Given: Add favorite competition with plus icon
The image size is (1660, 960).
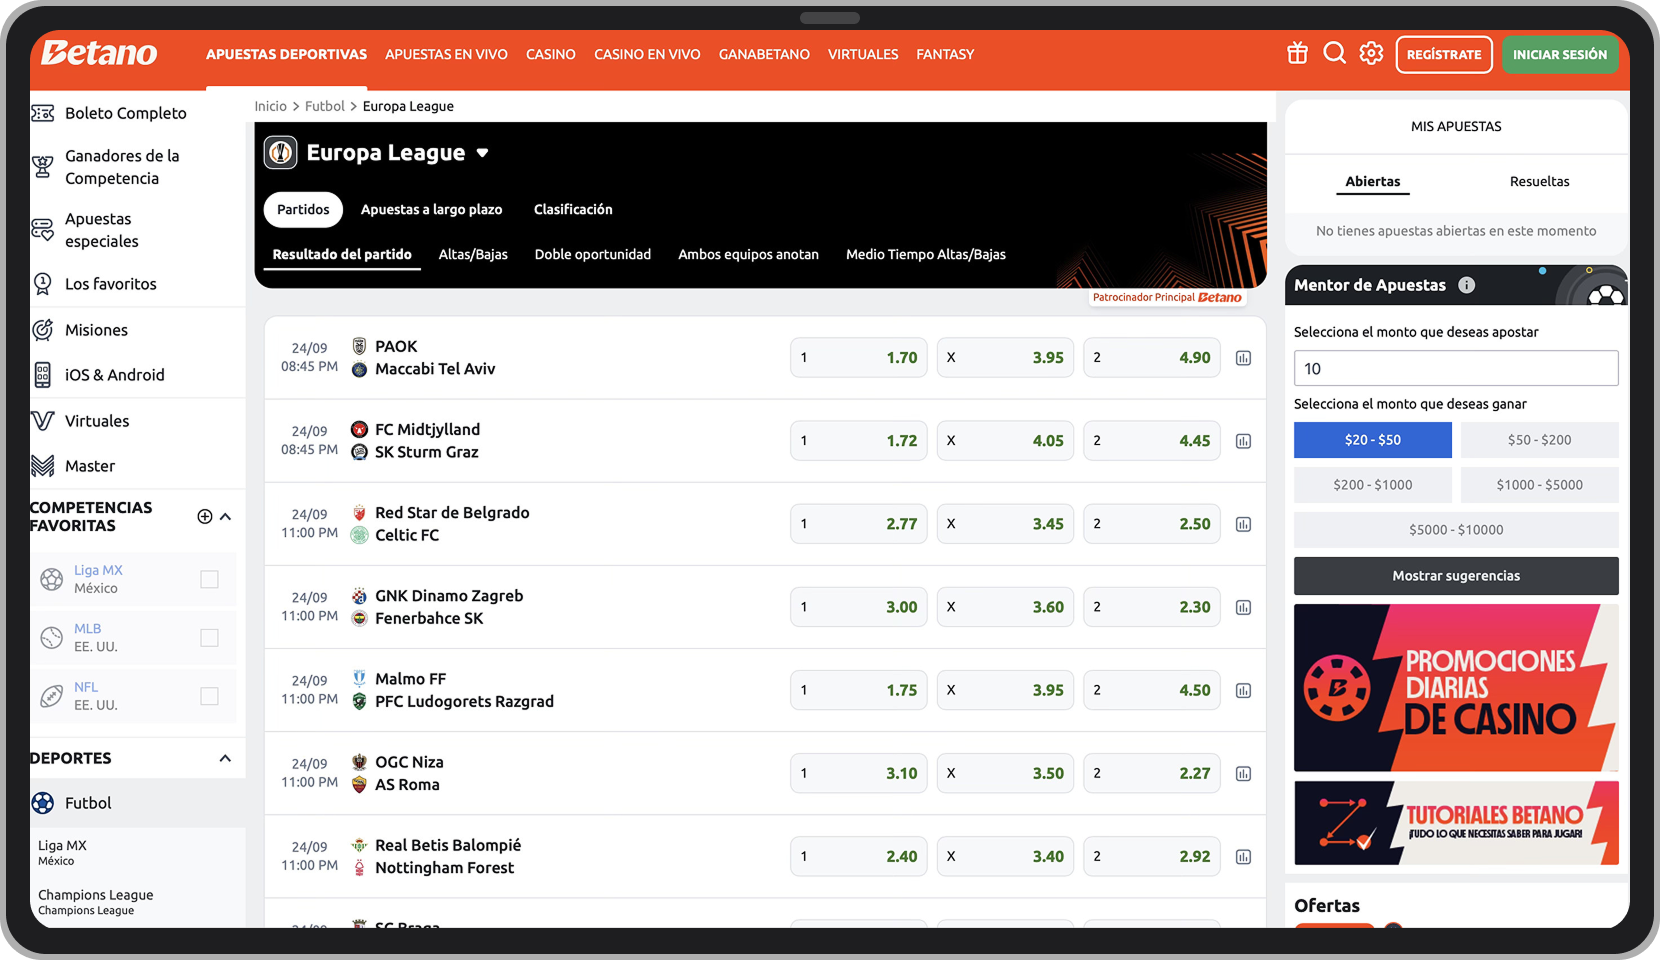Looking at the screenshot, I should (205, 517).
